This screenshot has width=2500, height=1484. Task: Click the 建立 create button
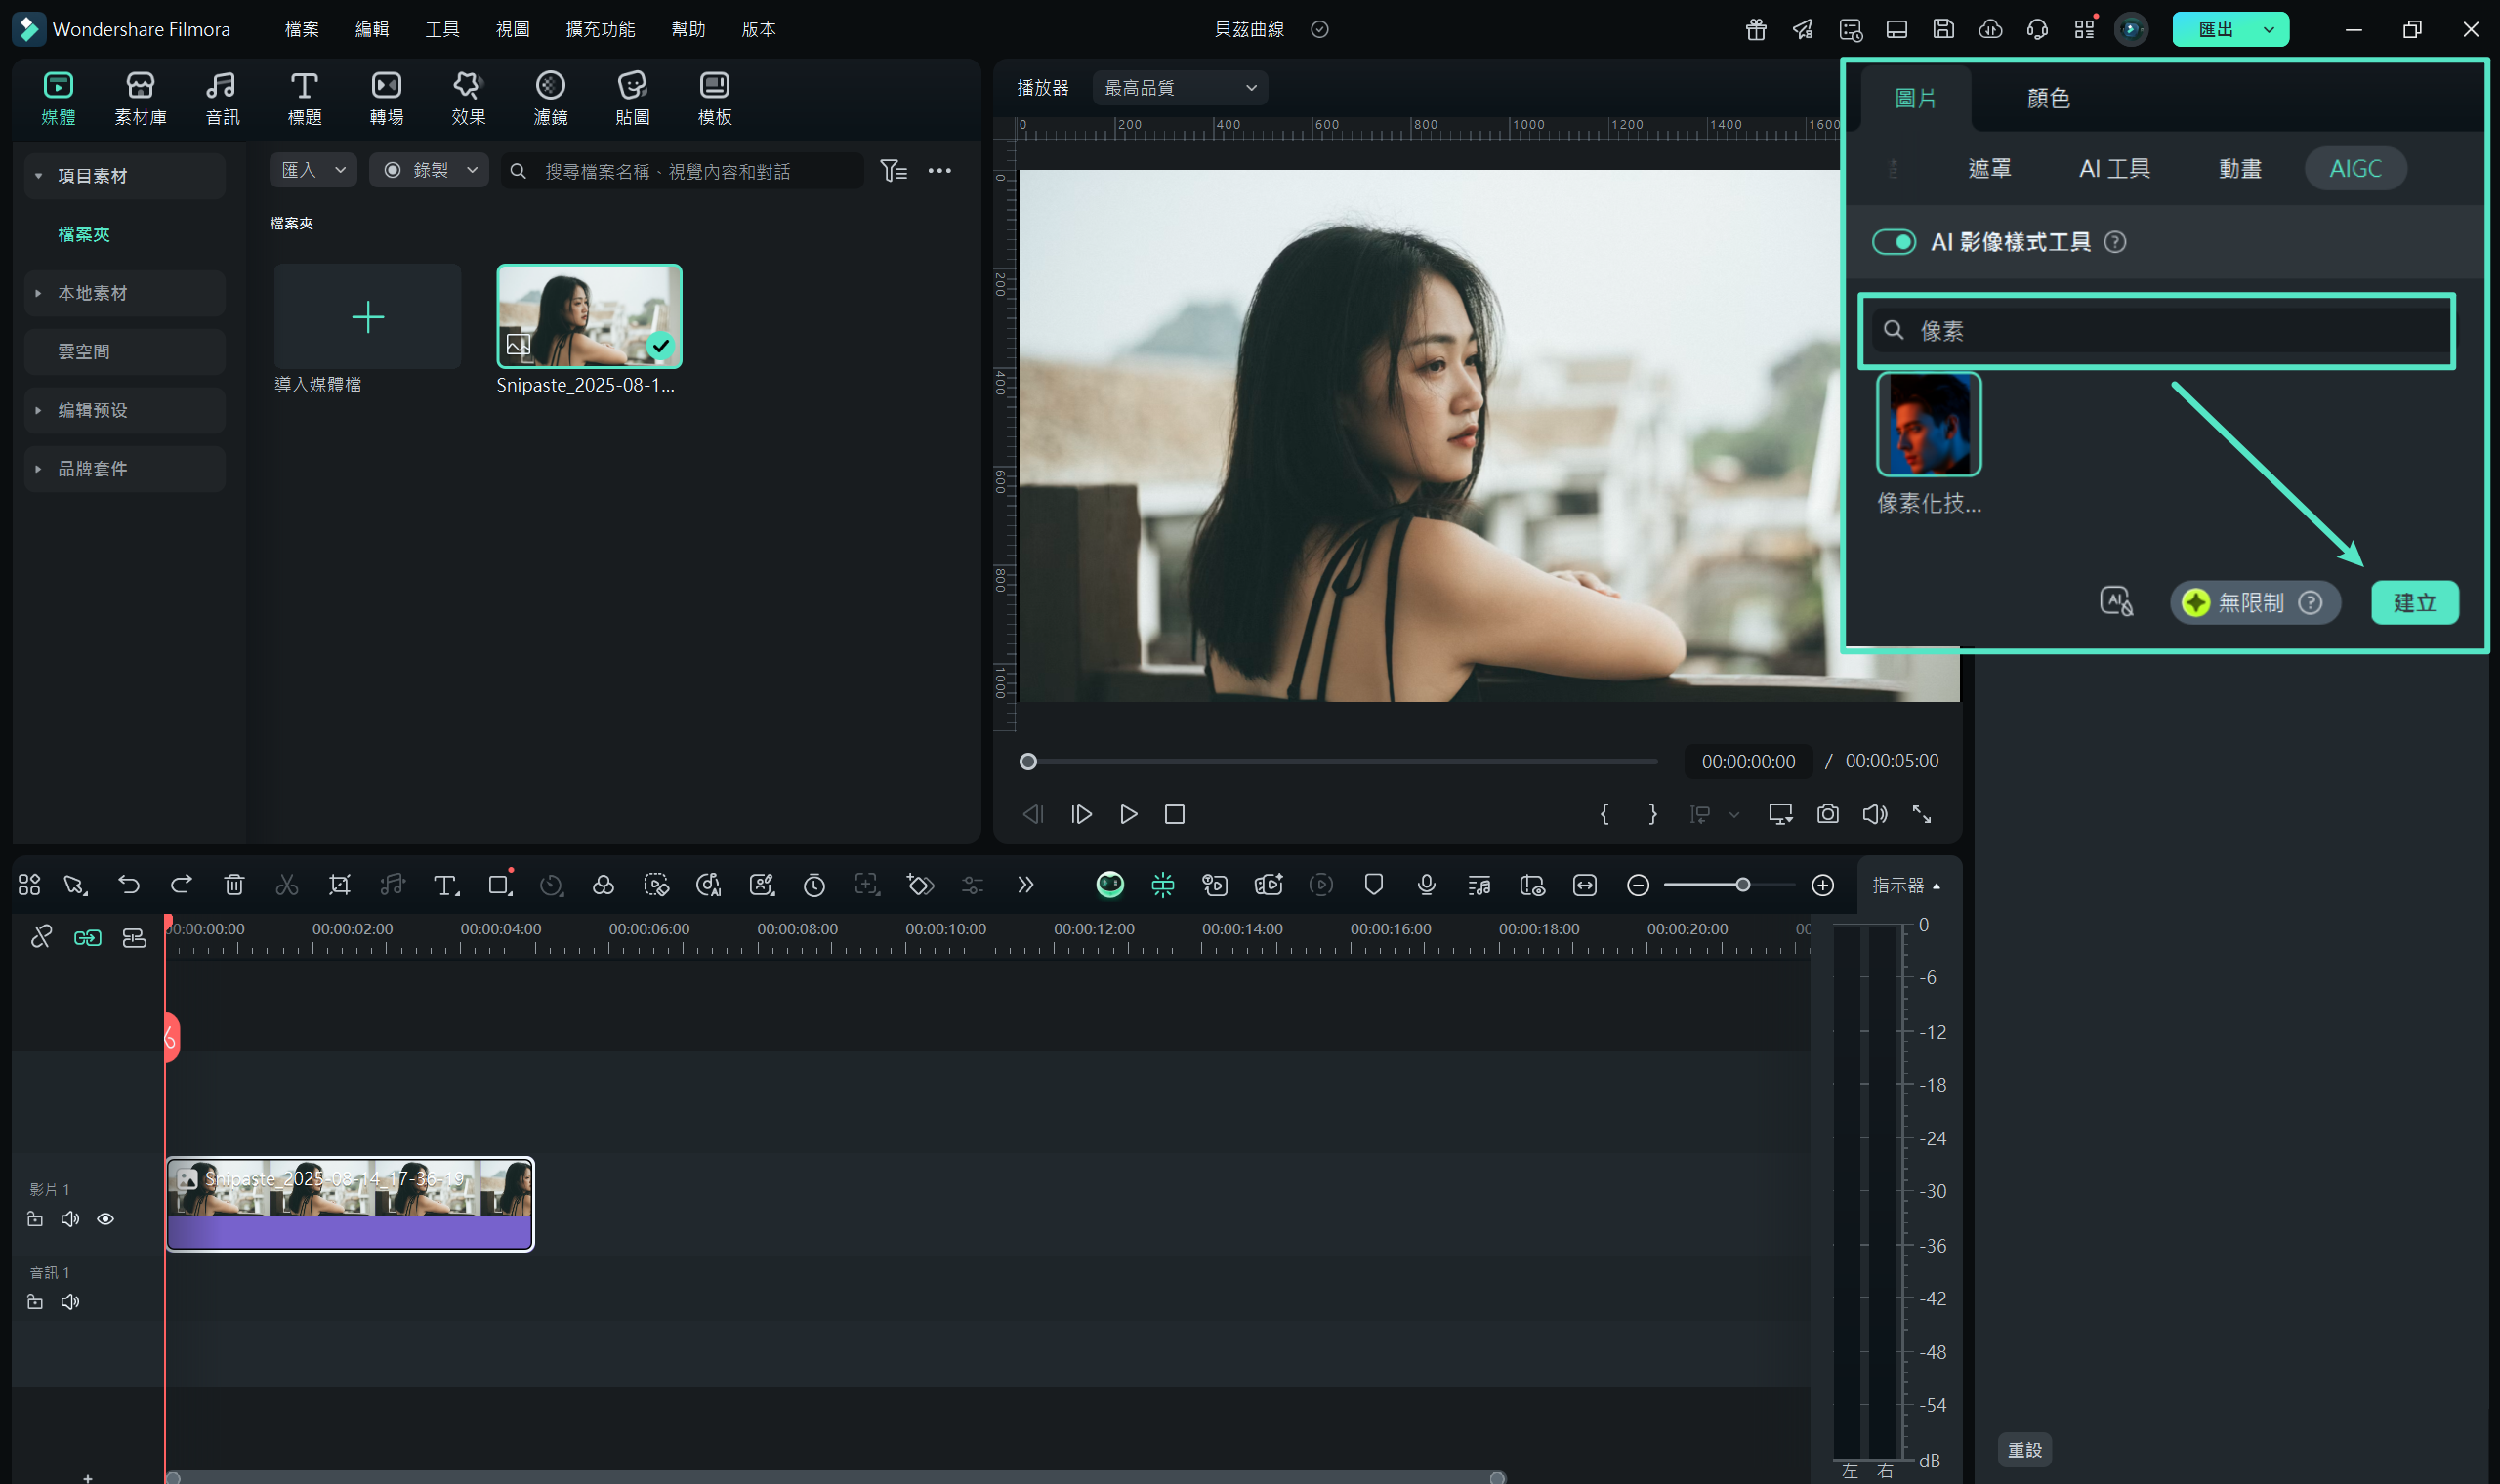[x=2414, y=602]
